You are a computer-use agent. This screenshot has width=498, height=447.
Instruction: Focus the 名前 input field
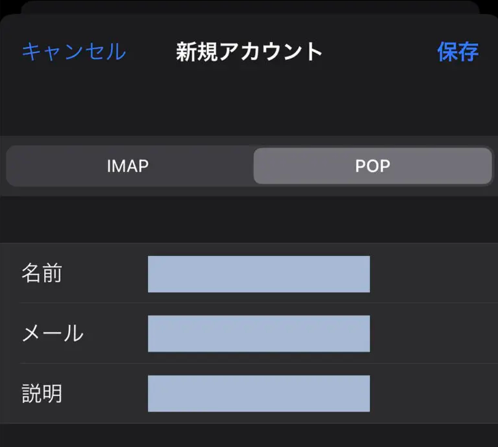[x=259, y=274]
